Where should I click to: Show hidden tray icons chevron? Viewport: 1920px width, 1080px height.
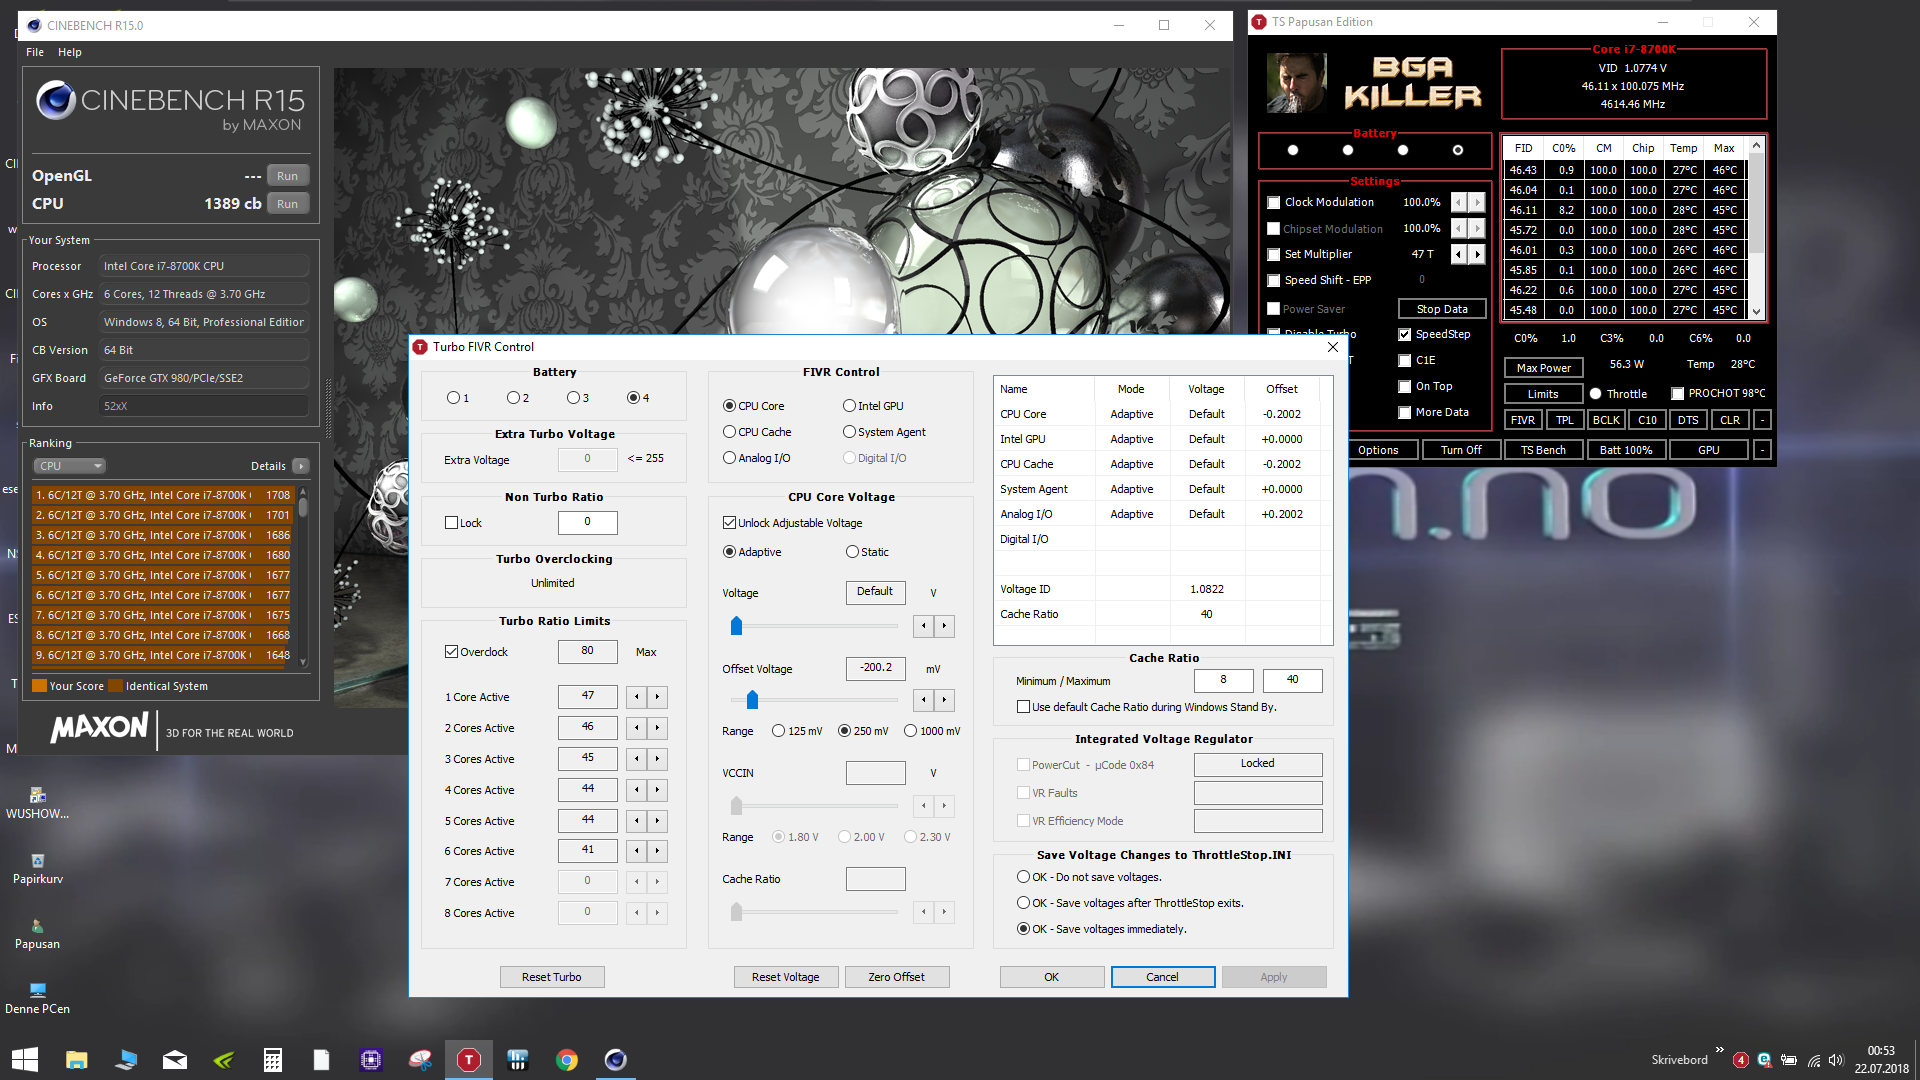[1719, 1050]
